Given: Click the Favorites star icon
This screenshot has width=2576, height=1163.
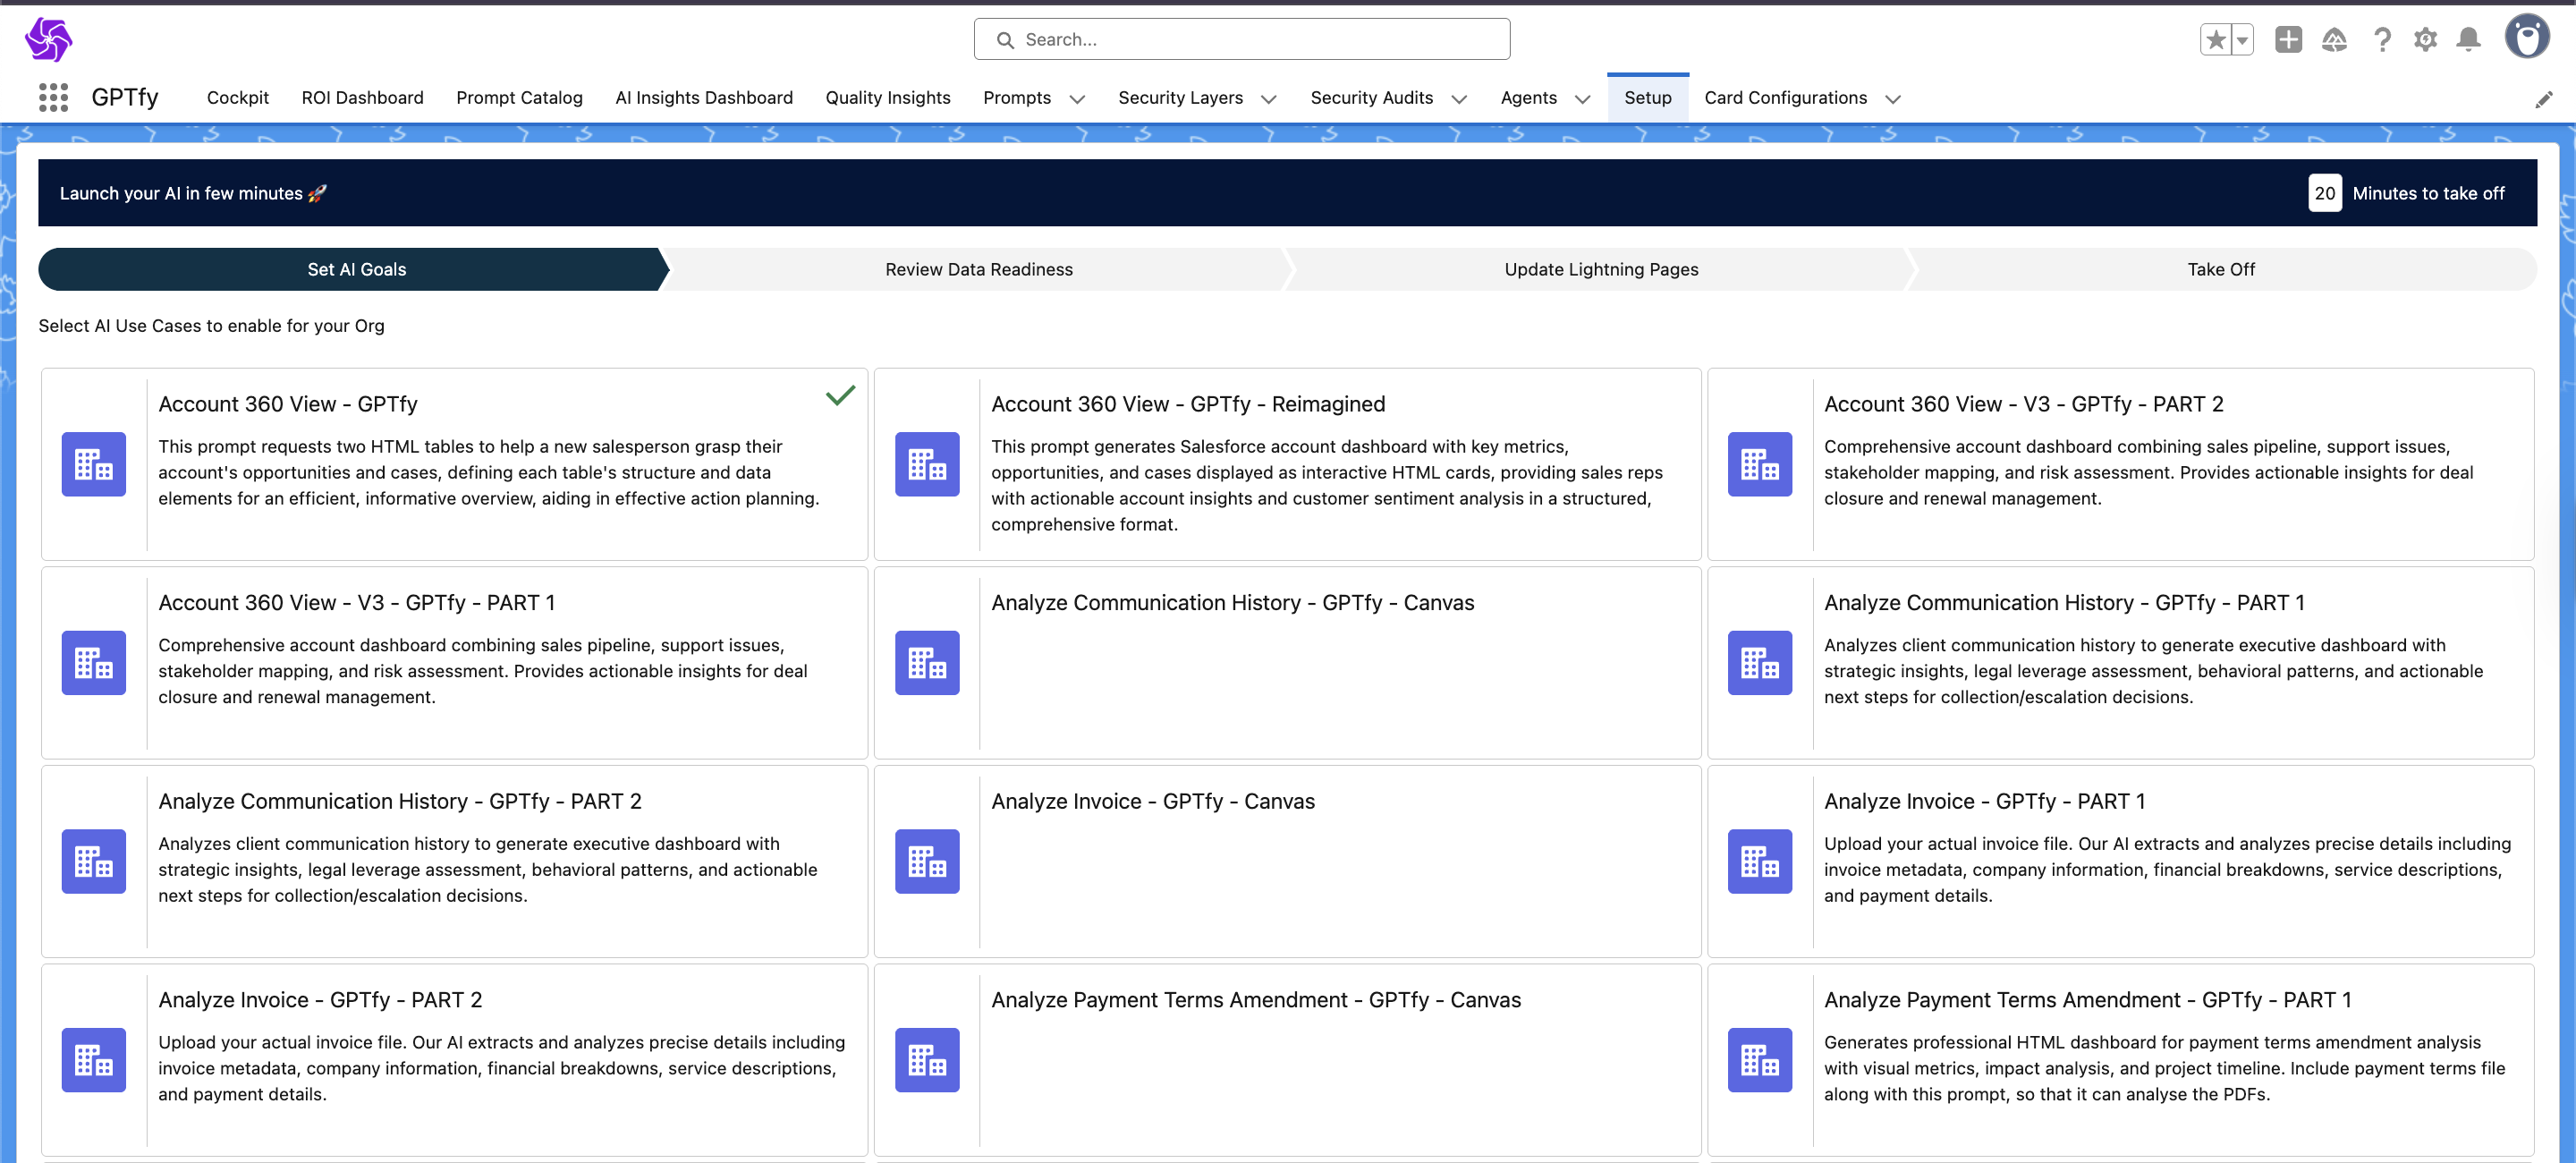Looking at the screenshot, I should tap(2215, 40).
